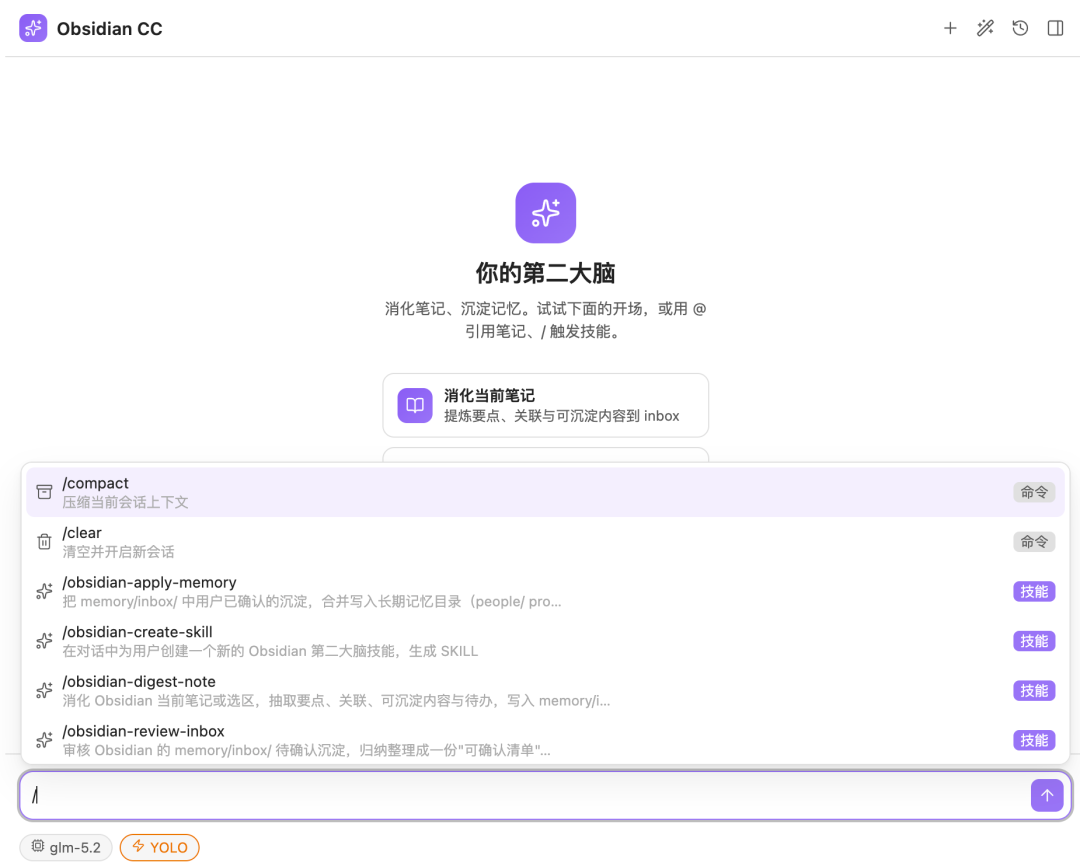Click the 你的第二大脑 heading
Screen dimensions: 1080x866
[546, 273]
